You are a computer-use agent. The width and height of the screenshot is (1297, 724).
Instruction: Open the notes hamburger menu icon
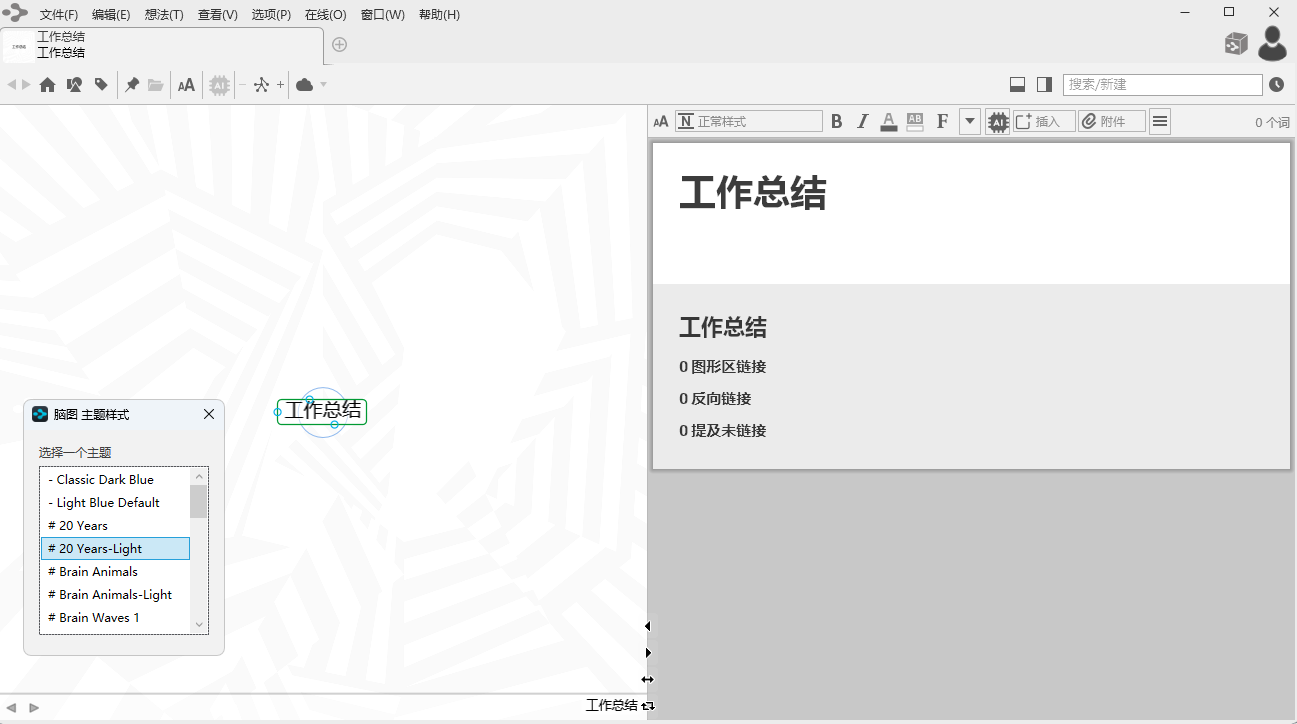click(x=1160, y=121)
